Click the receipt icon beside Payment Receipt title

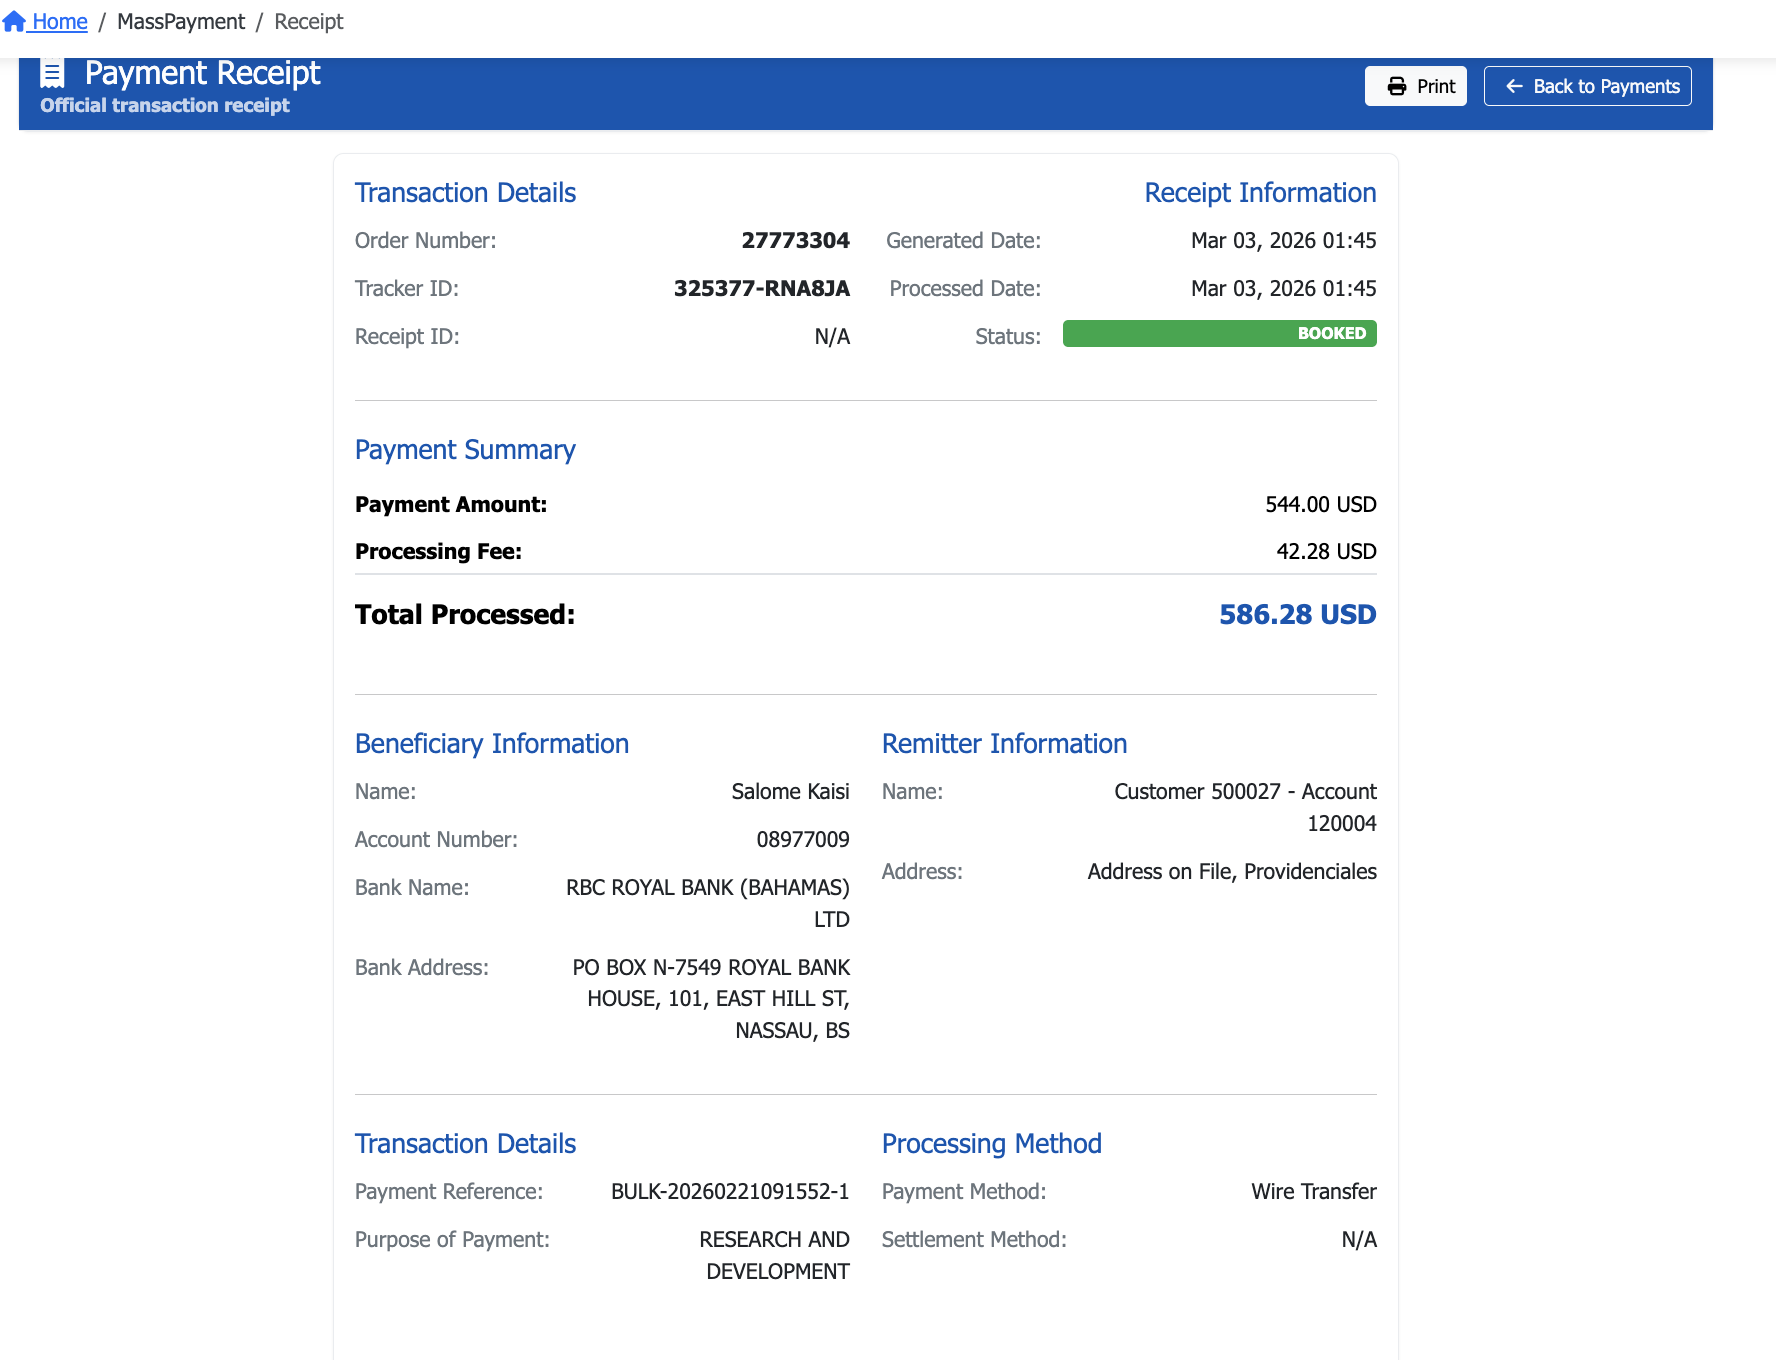tap(52, 73)
